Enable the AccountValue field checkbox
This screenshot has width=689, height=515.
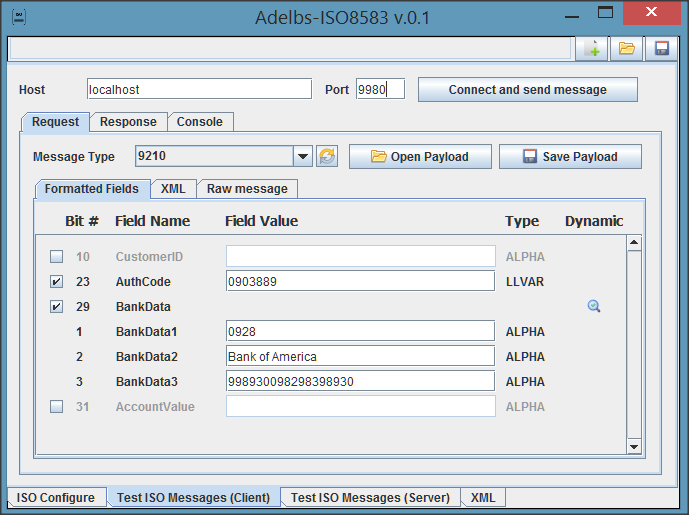tap(57, 407)
